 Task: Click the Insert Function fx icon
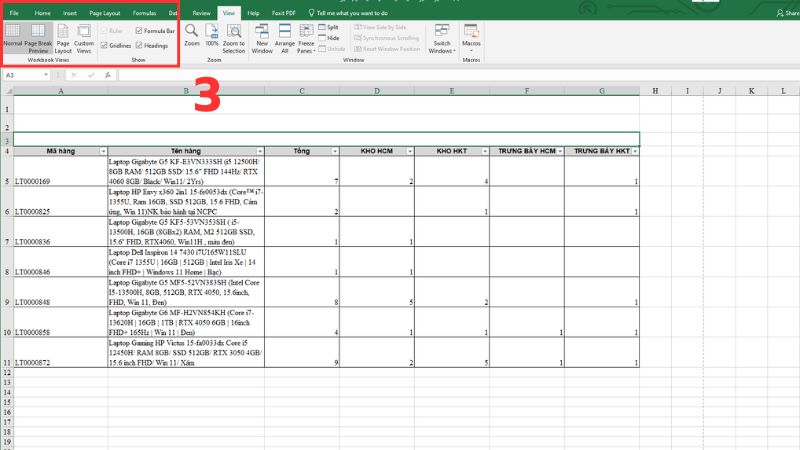point(108,75)
